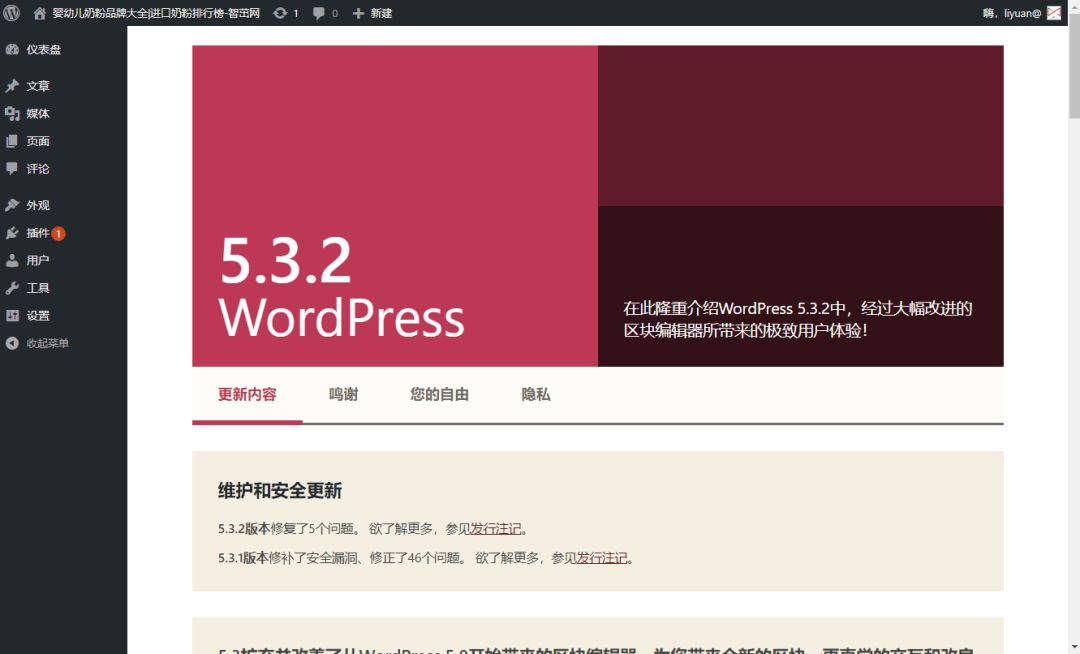This screenshot has height=654, width=1080.
Task: Collapse the sidebar via 收起菜单
Action: point(48,343)
